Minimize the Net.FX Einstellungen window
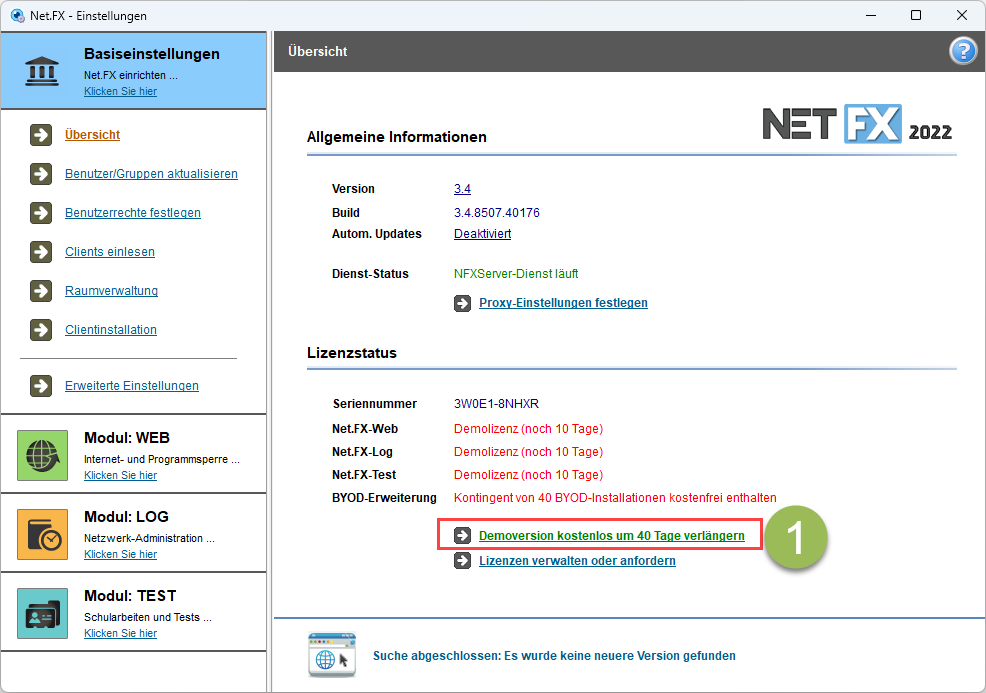 tap(871, 15)
